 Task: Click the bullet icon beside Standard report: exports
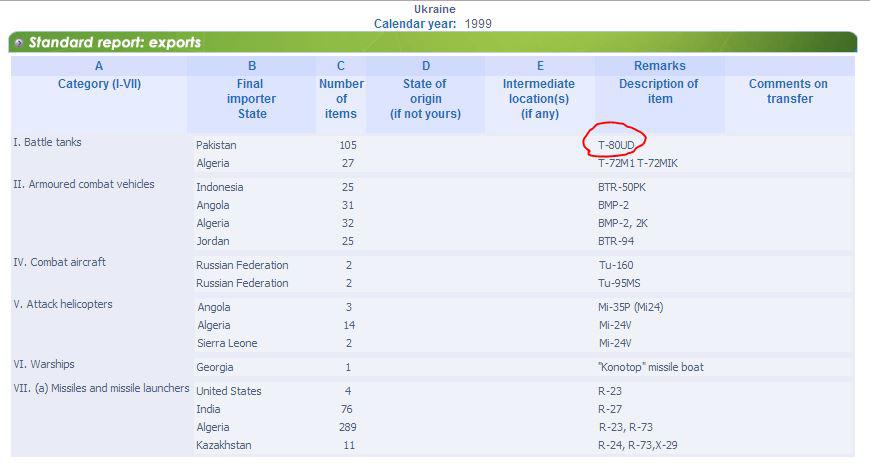click(19, 42)
